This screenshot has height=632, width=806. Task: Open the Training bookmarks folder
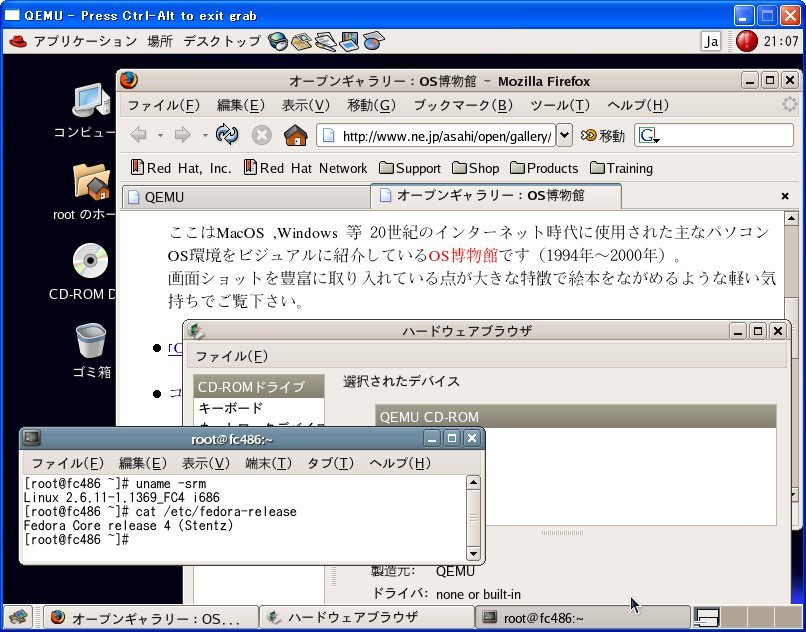coord(621,168)
